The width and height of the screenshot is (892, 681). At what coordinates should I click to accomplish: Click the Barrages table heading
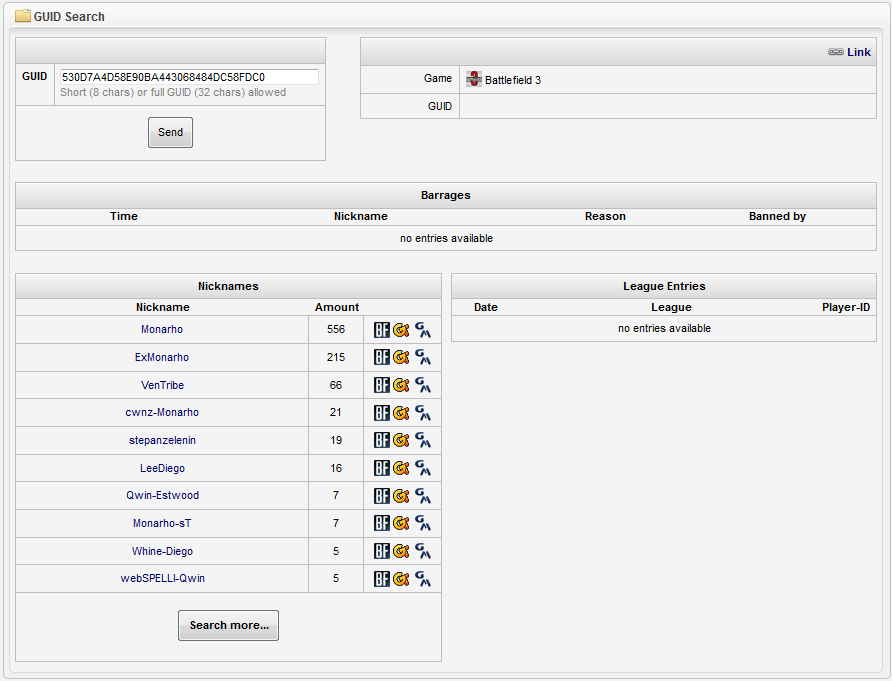pyautogui.click(x=445, y=195)
